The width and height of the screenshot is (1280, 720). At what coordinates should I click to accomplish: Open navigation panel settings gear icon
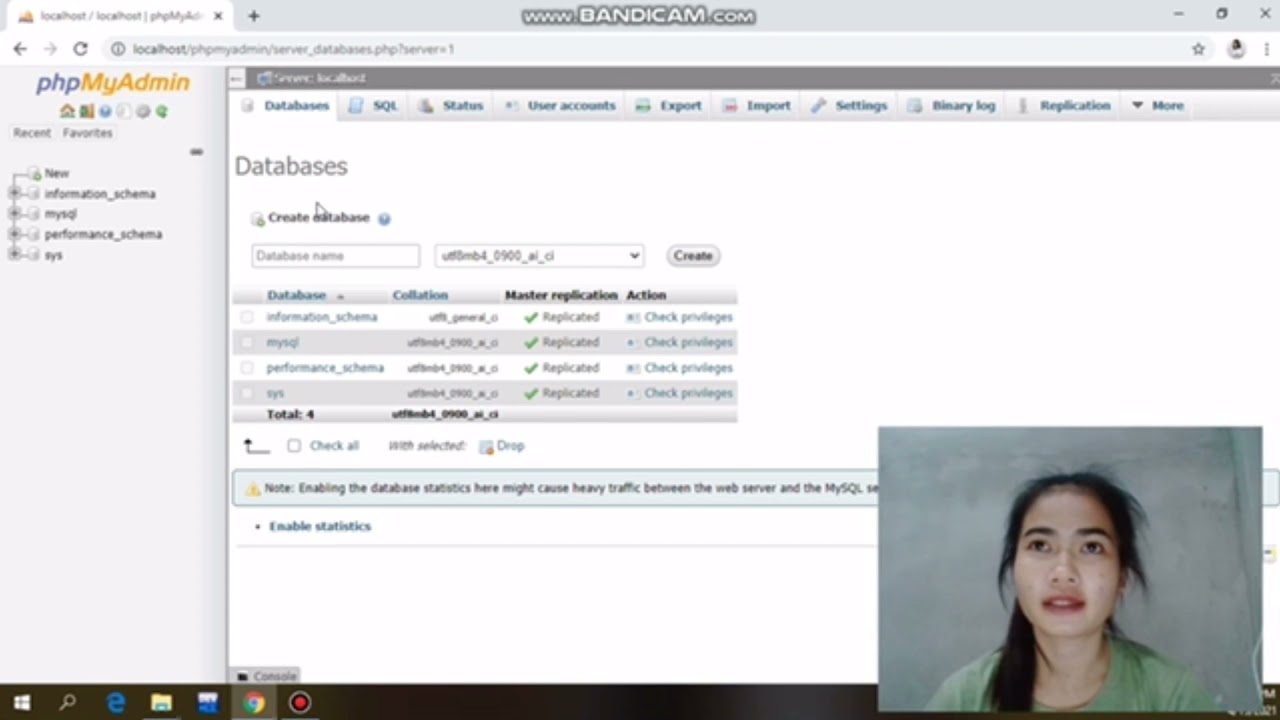143,111
